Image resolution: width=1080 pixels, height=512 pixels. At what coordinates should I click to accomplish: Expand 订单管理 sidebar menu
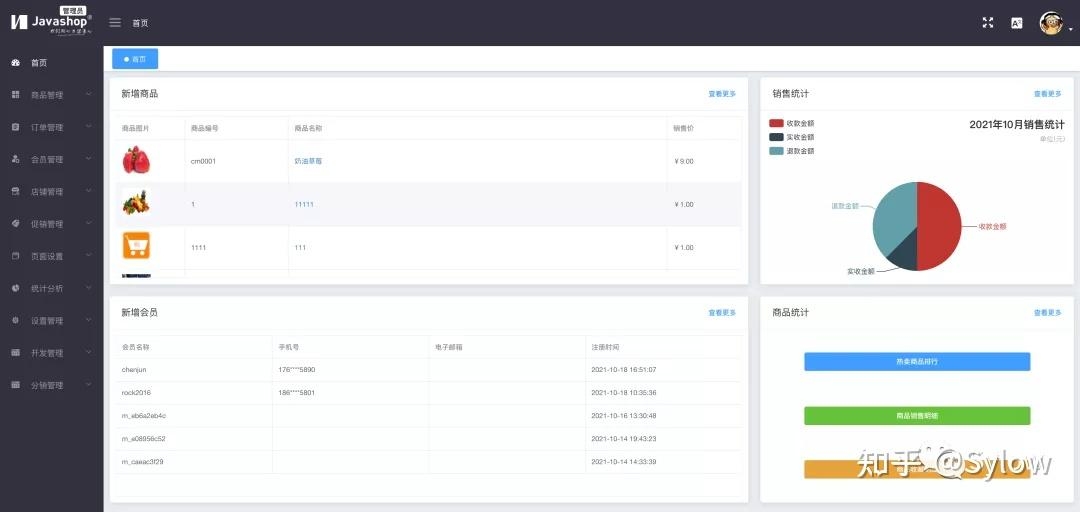pos(47,127)
